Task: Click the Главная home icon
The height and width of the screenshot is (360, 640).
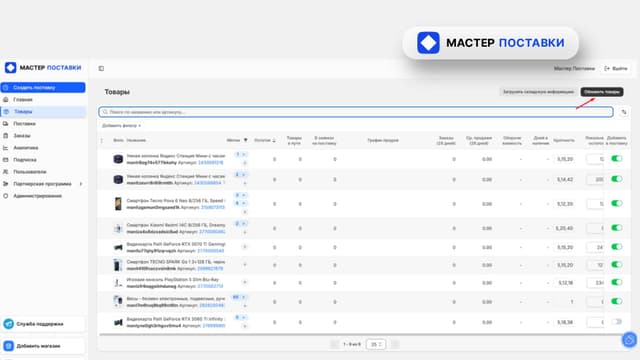Action: pos(6,100)
